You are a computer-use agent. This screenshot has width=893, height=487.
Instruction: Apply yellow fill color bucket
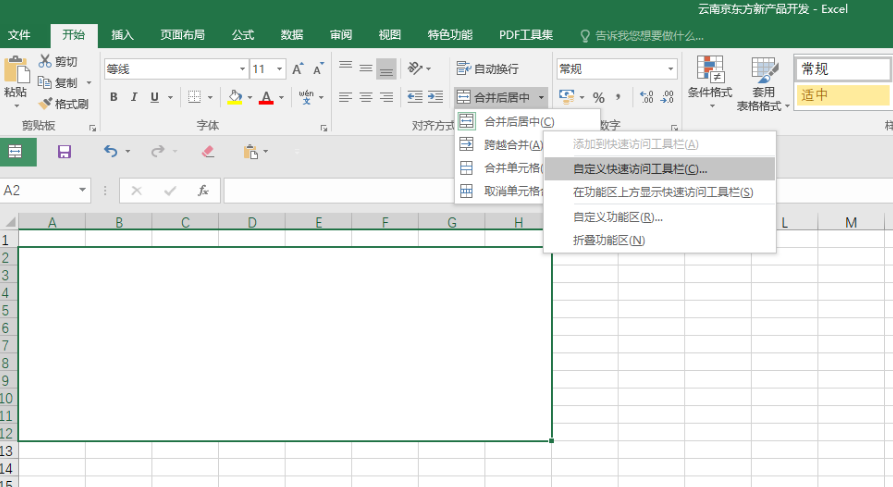(235, 97)
